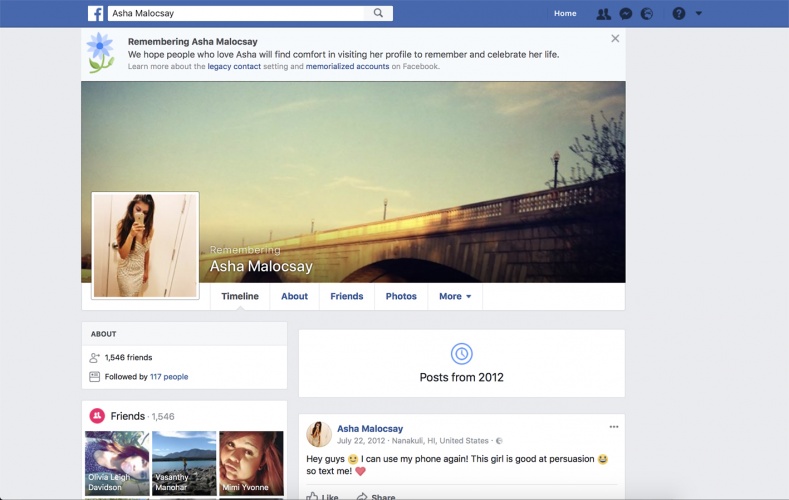The height and width of the screenshot is (500, 789).
Task: Click the post privacy globe icon
Action: [x=499, y=441]
